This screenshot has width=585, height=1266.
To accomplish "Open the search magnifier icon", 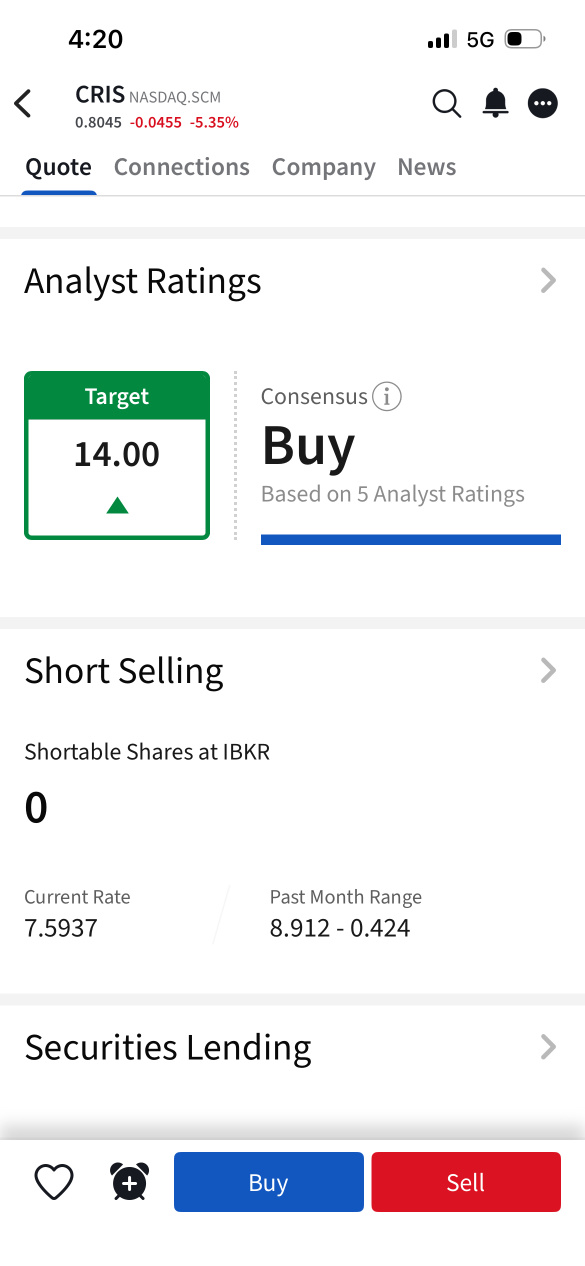I will [446, 103].
